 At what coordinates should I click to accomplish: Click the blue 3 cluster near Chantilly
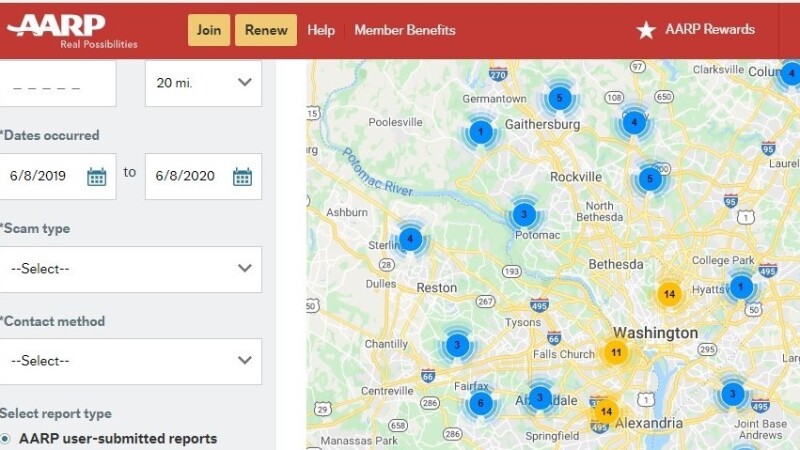[457, 345]
